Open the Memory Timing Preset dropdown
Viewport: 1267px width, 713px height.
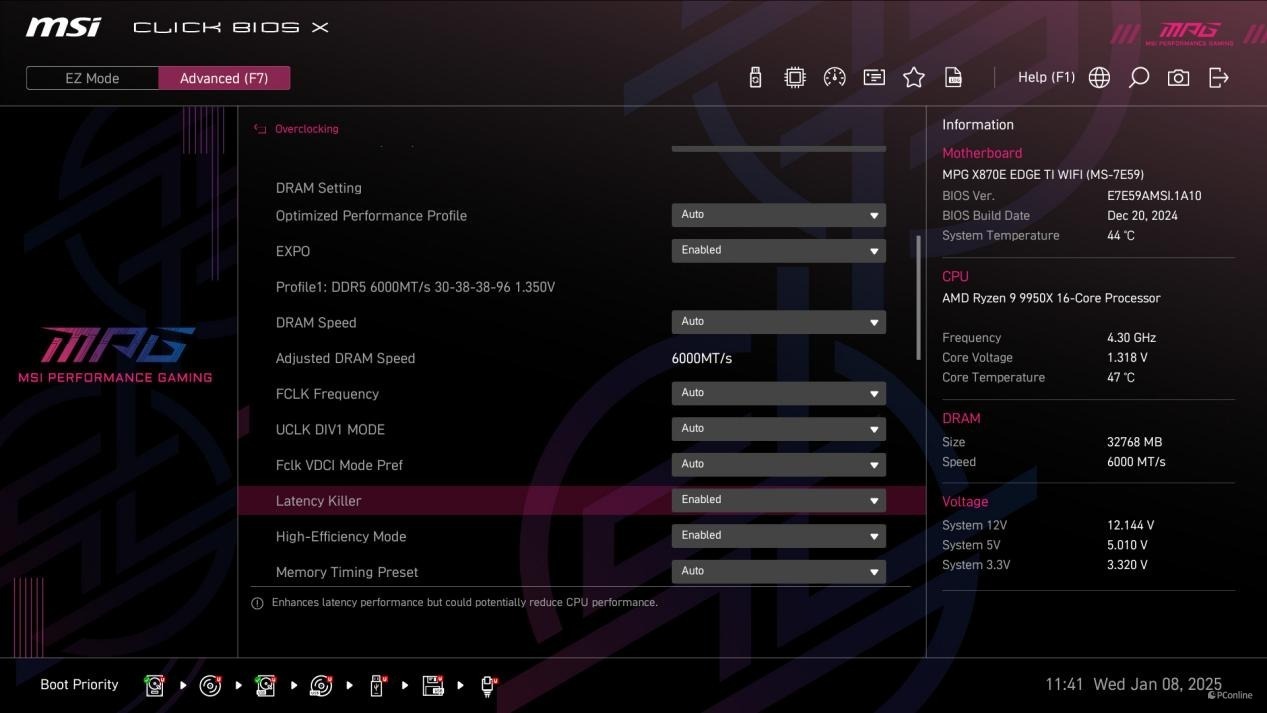pyautogui.click(x=778, y=571)
